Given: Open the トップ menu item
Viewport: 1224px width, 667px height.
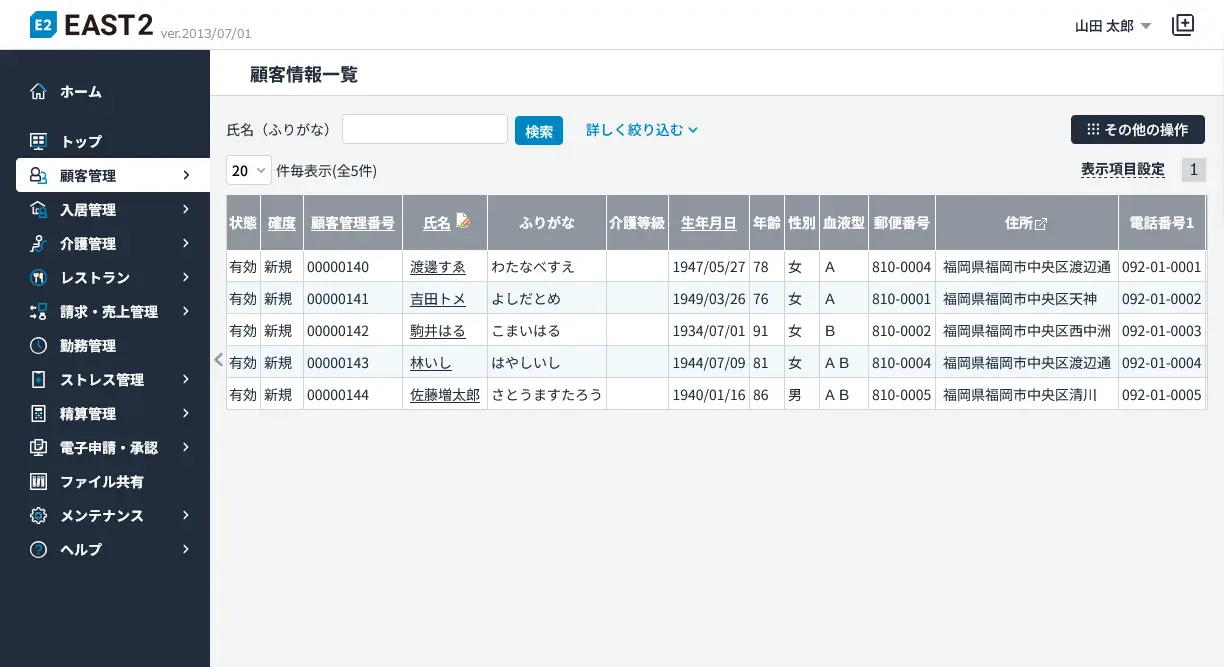Looking at the screenshot, I should 81,142.
